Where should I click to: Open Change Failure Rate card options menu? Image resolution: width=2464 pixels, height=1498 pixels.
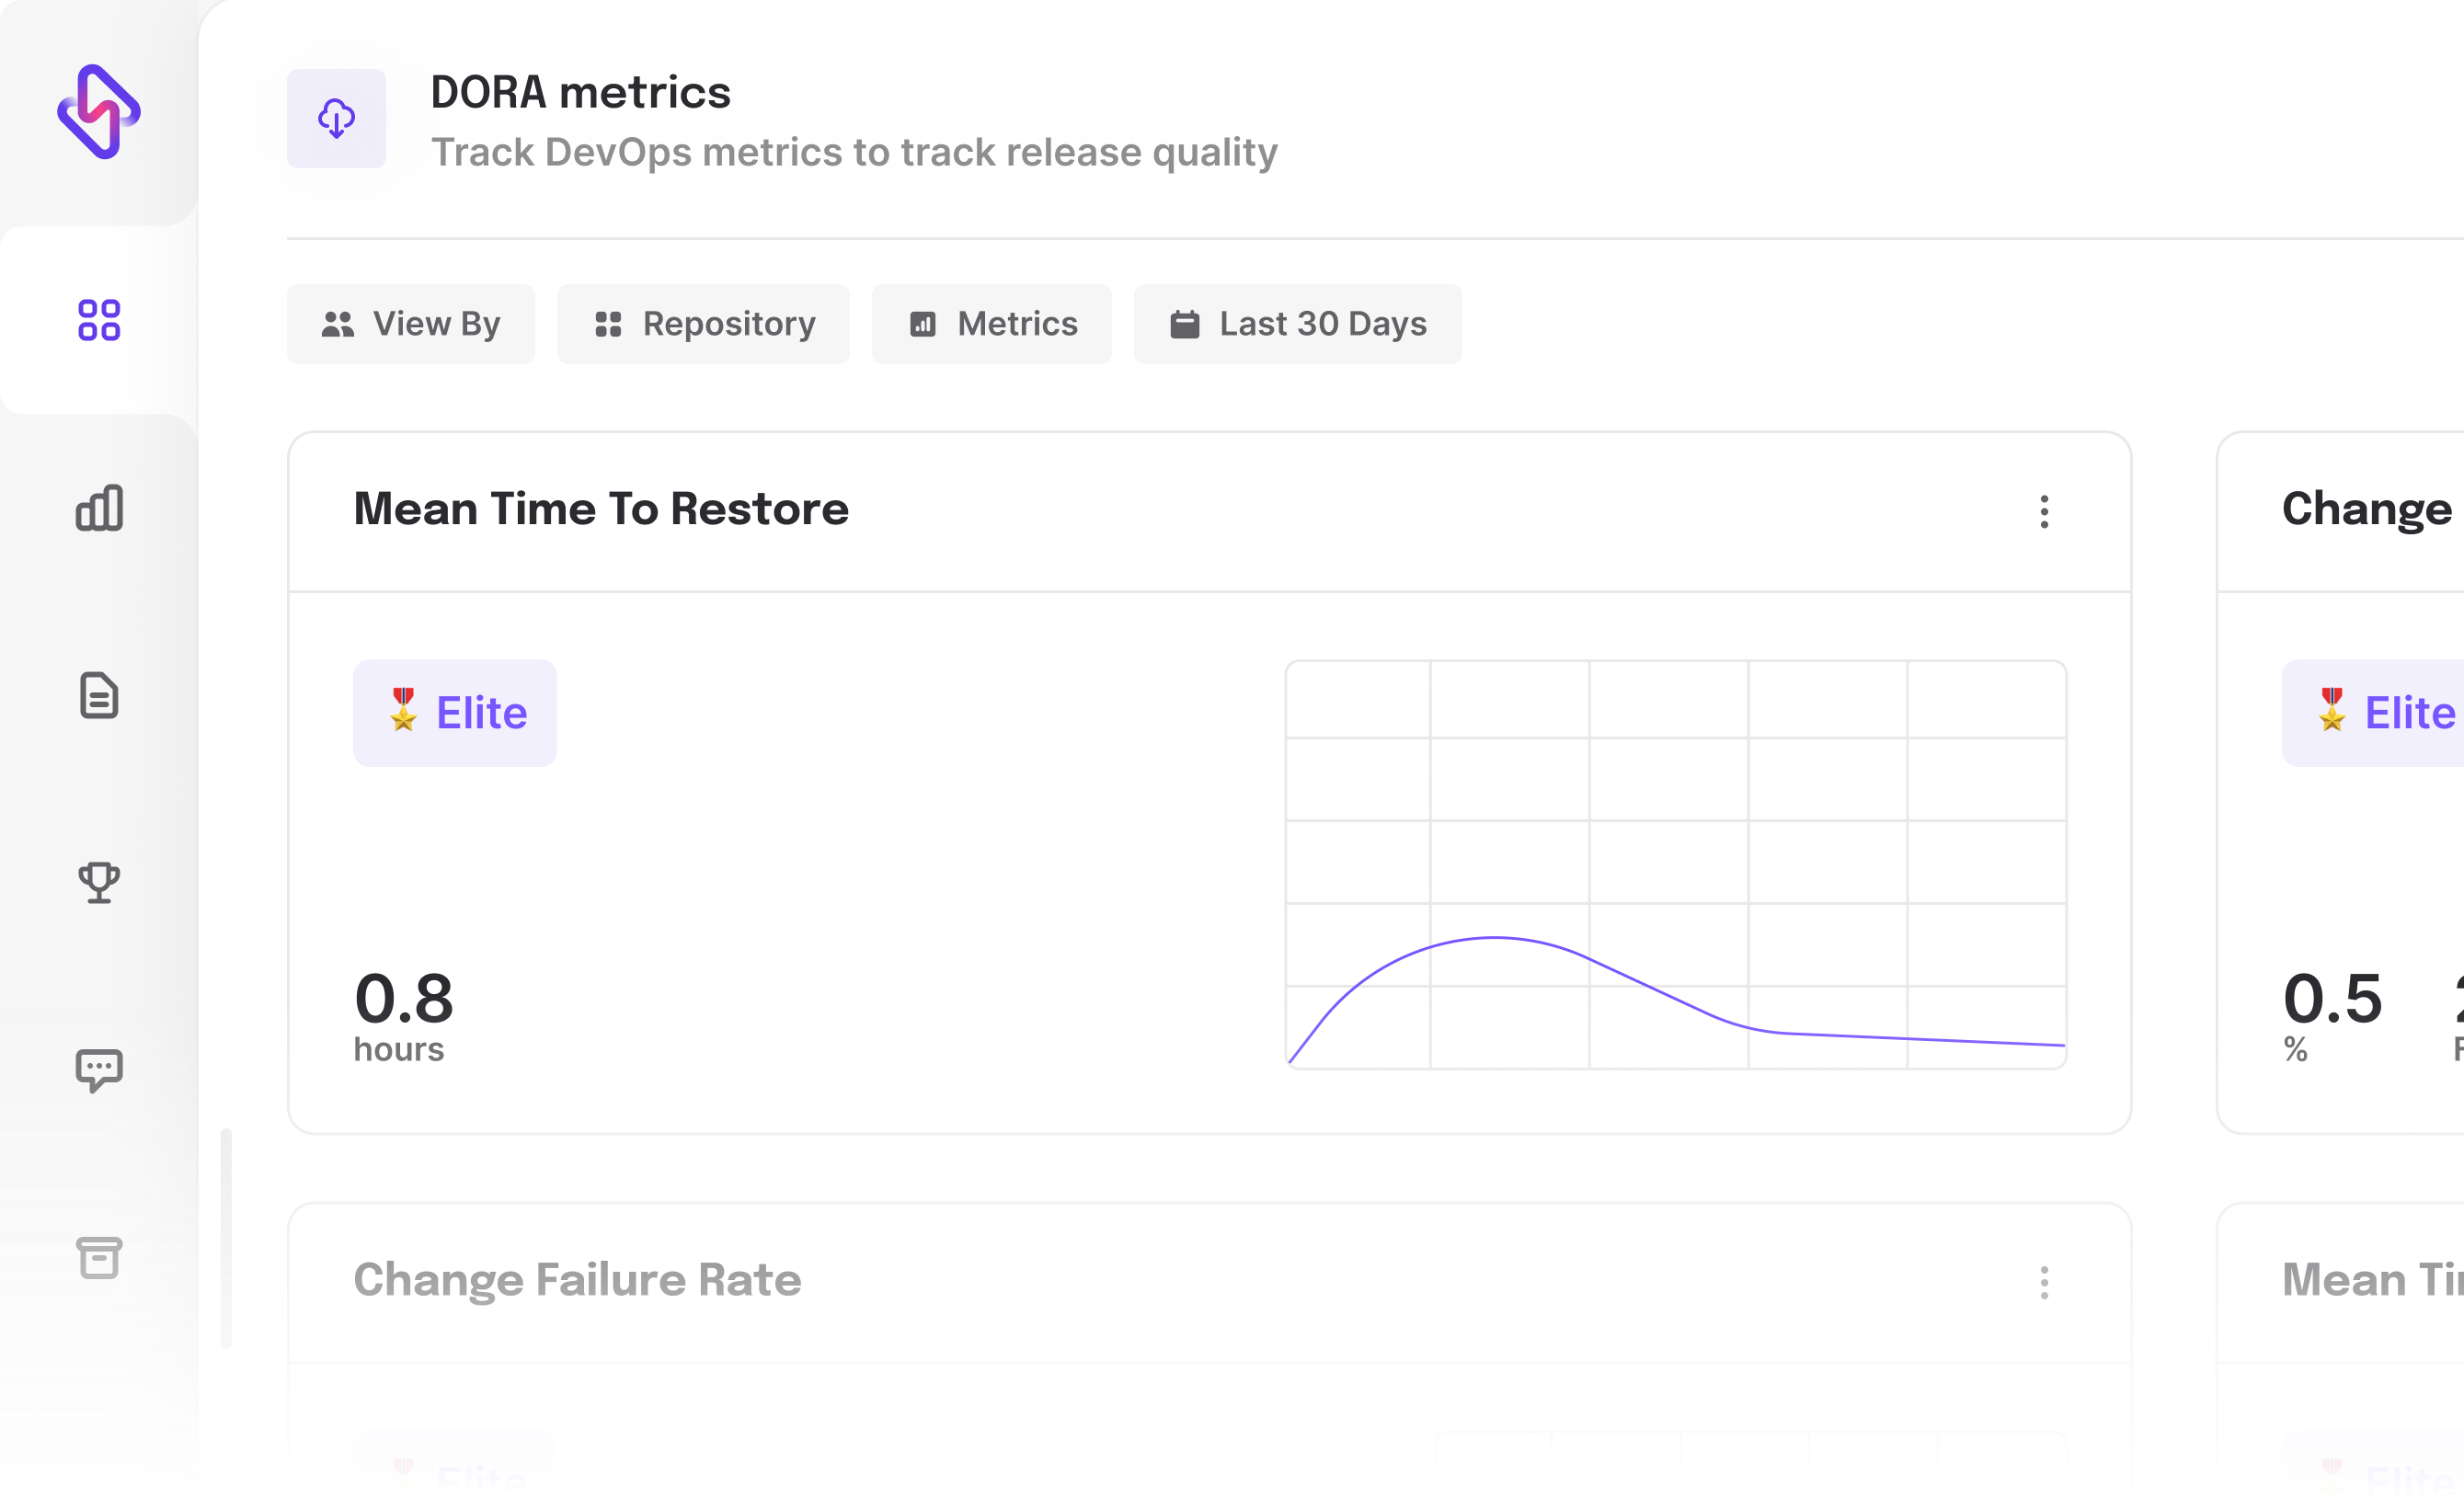pos(2044,1282)
